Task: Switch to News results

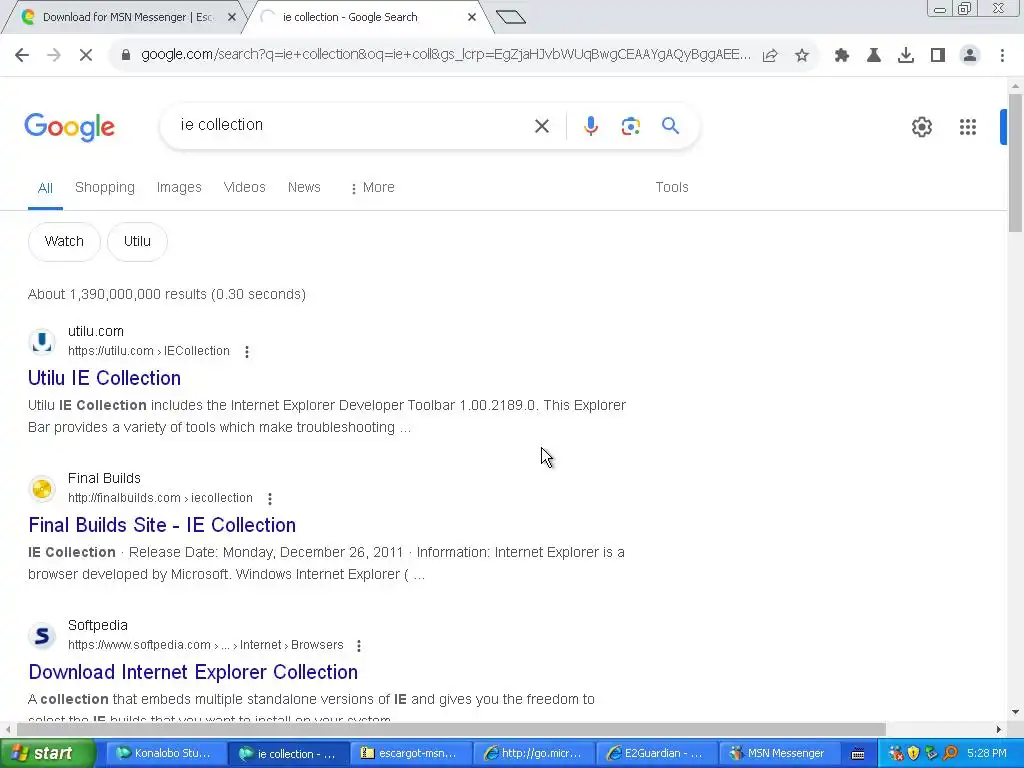Action: click(304, 187)
